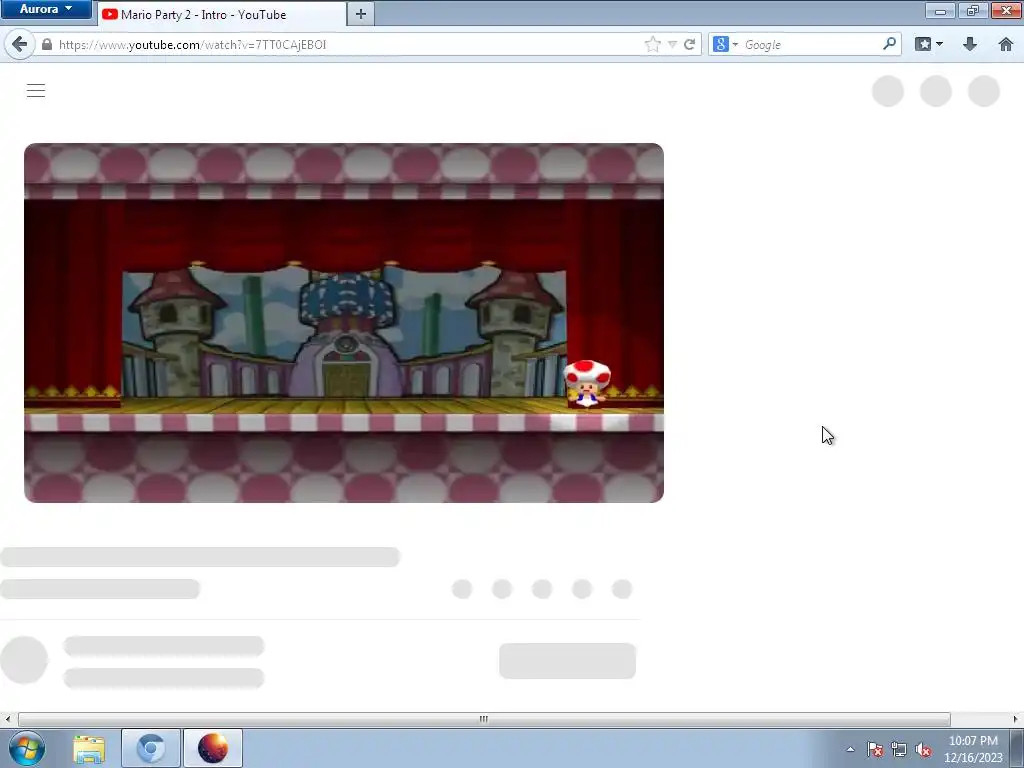Screen dimensions: 1024x768
Task: Click the Mario Party 2 video player
Action: tap(344, 323)
